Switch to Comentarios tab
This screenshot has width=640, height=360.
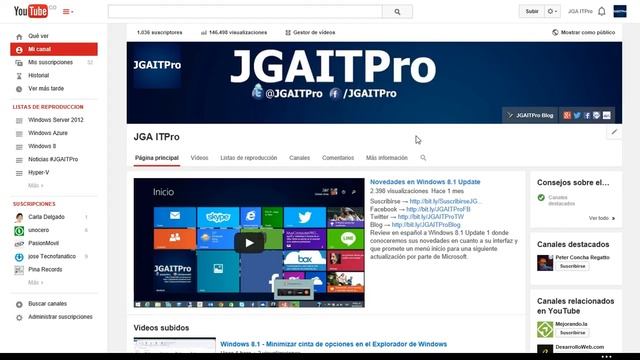pos(338,158)
